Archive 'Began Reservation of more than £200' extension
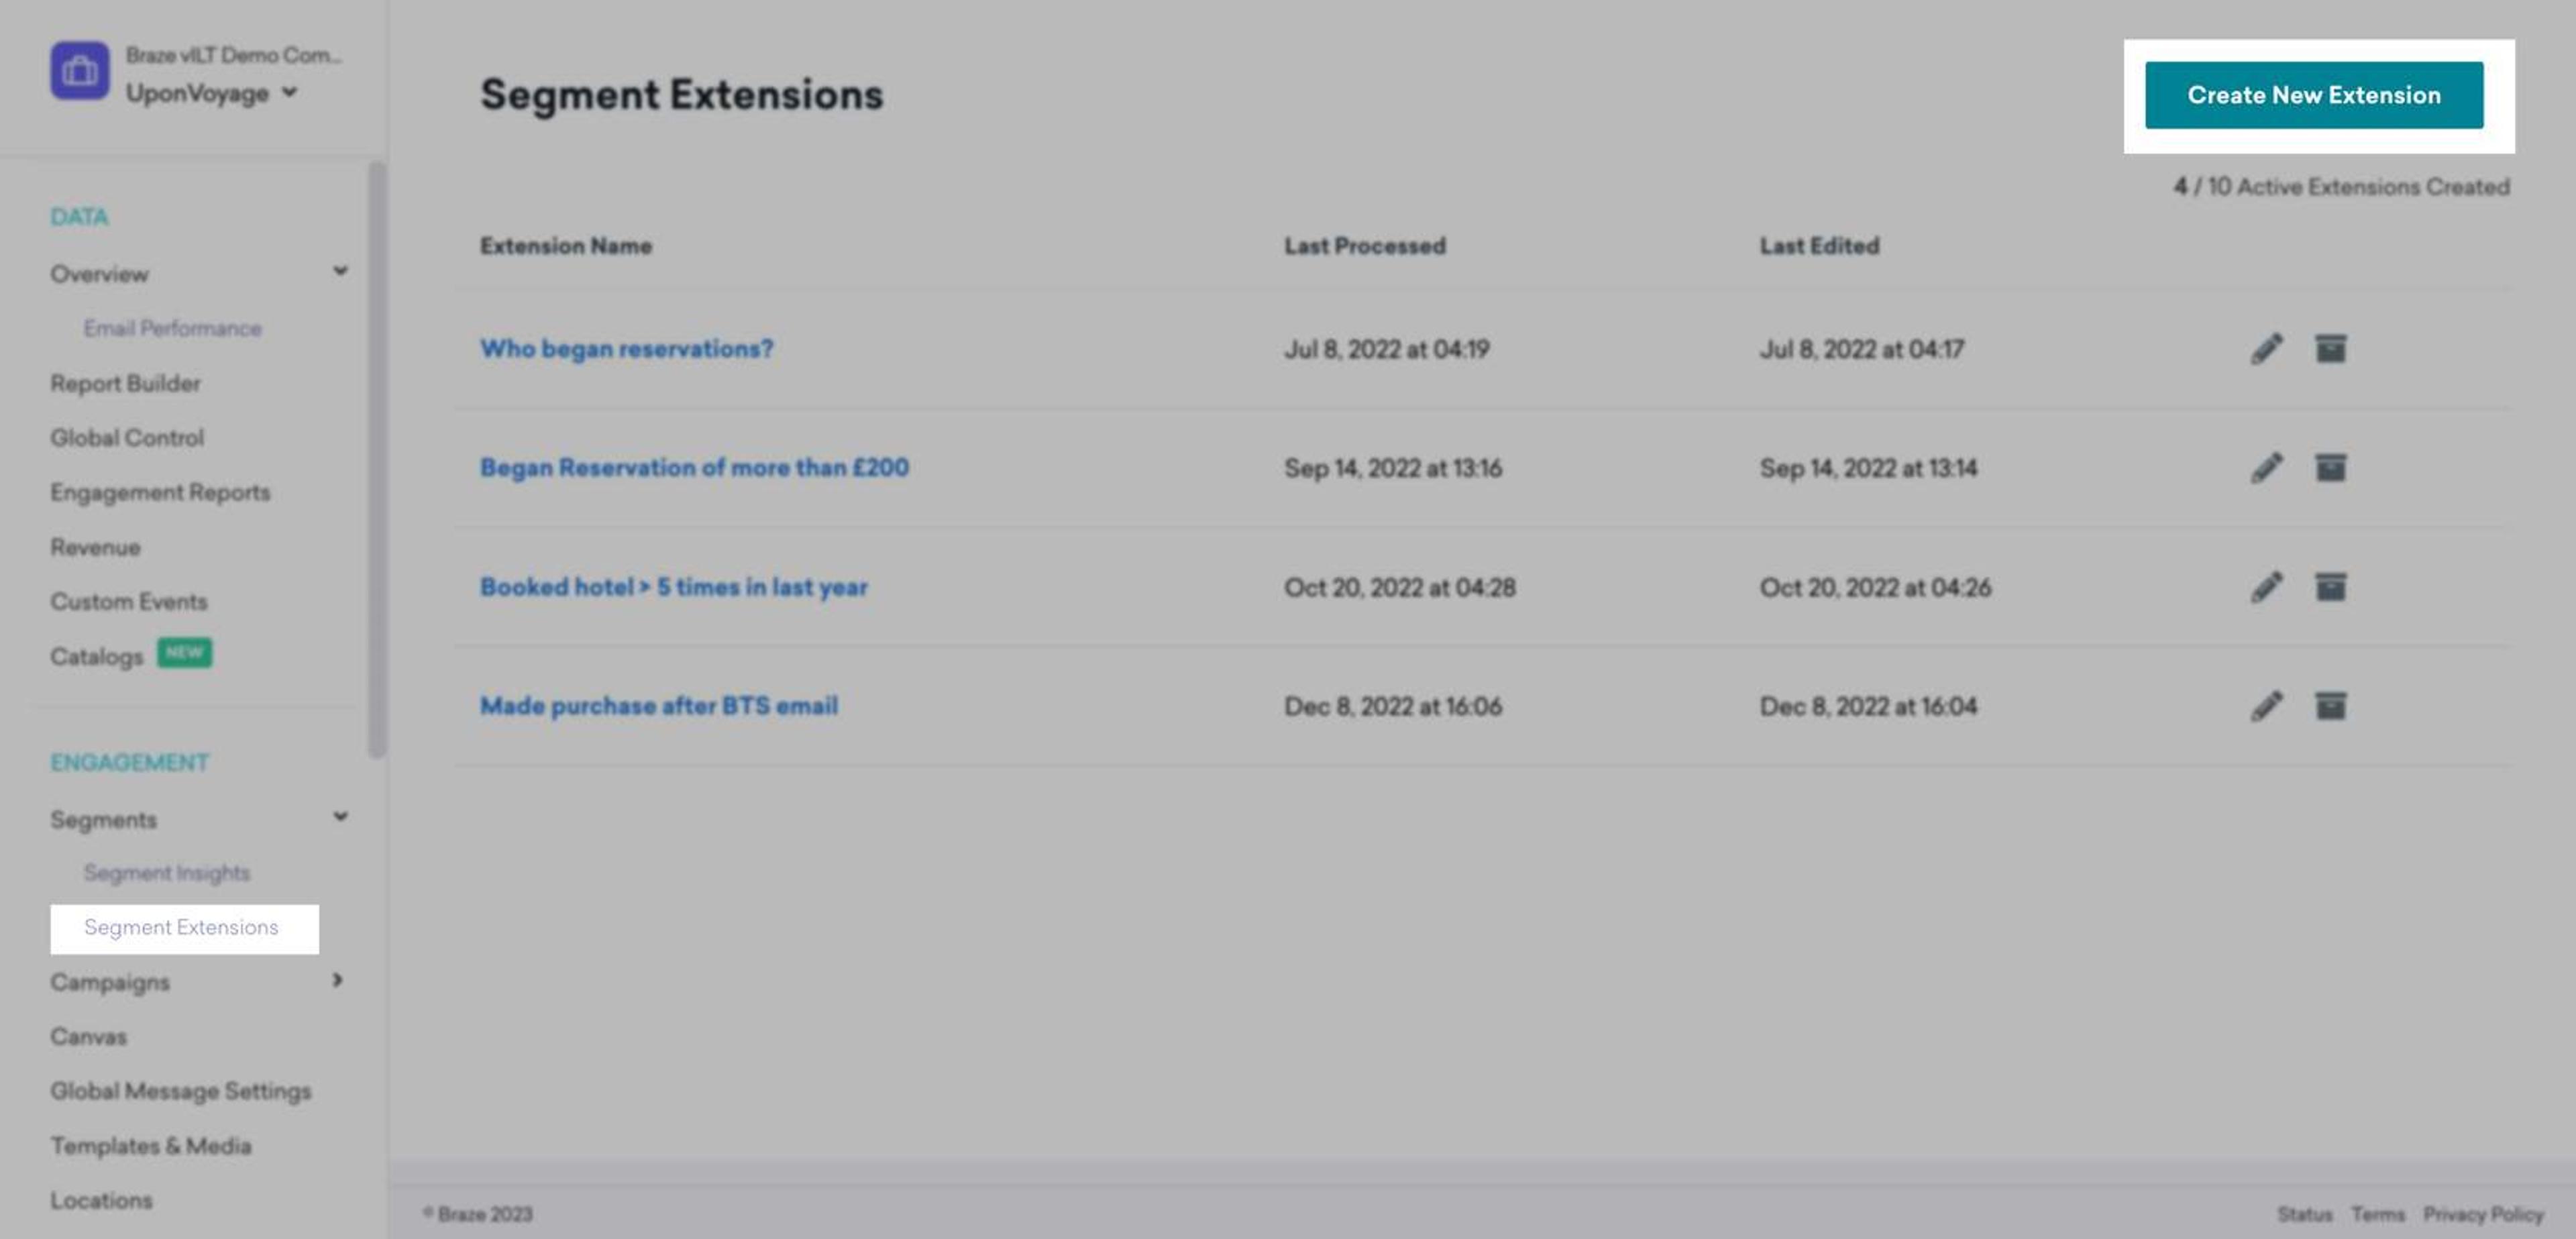Screen dimensions: 2576x1239 click(2330, 468)
